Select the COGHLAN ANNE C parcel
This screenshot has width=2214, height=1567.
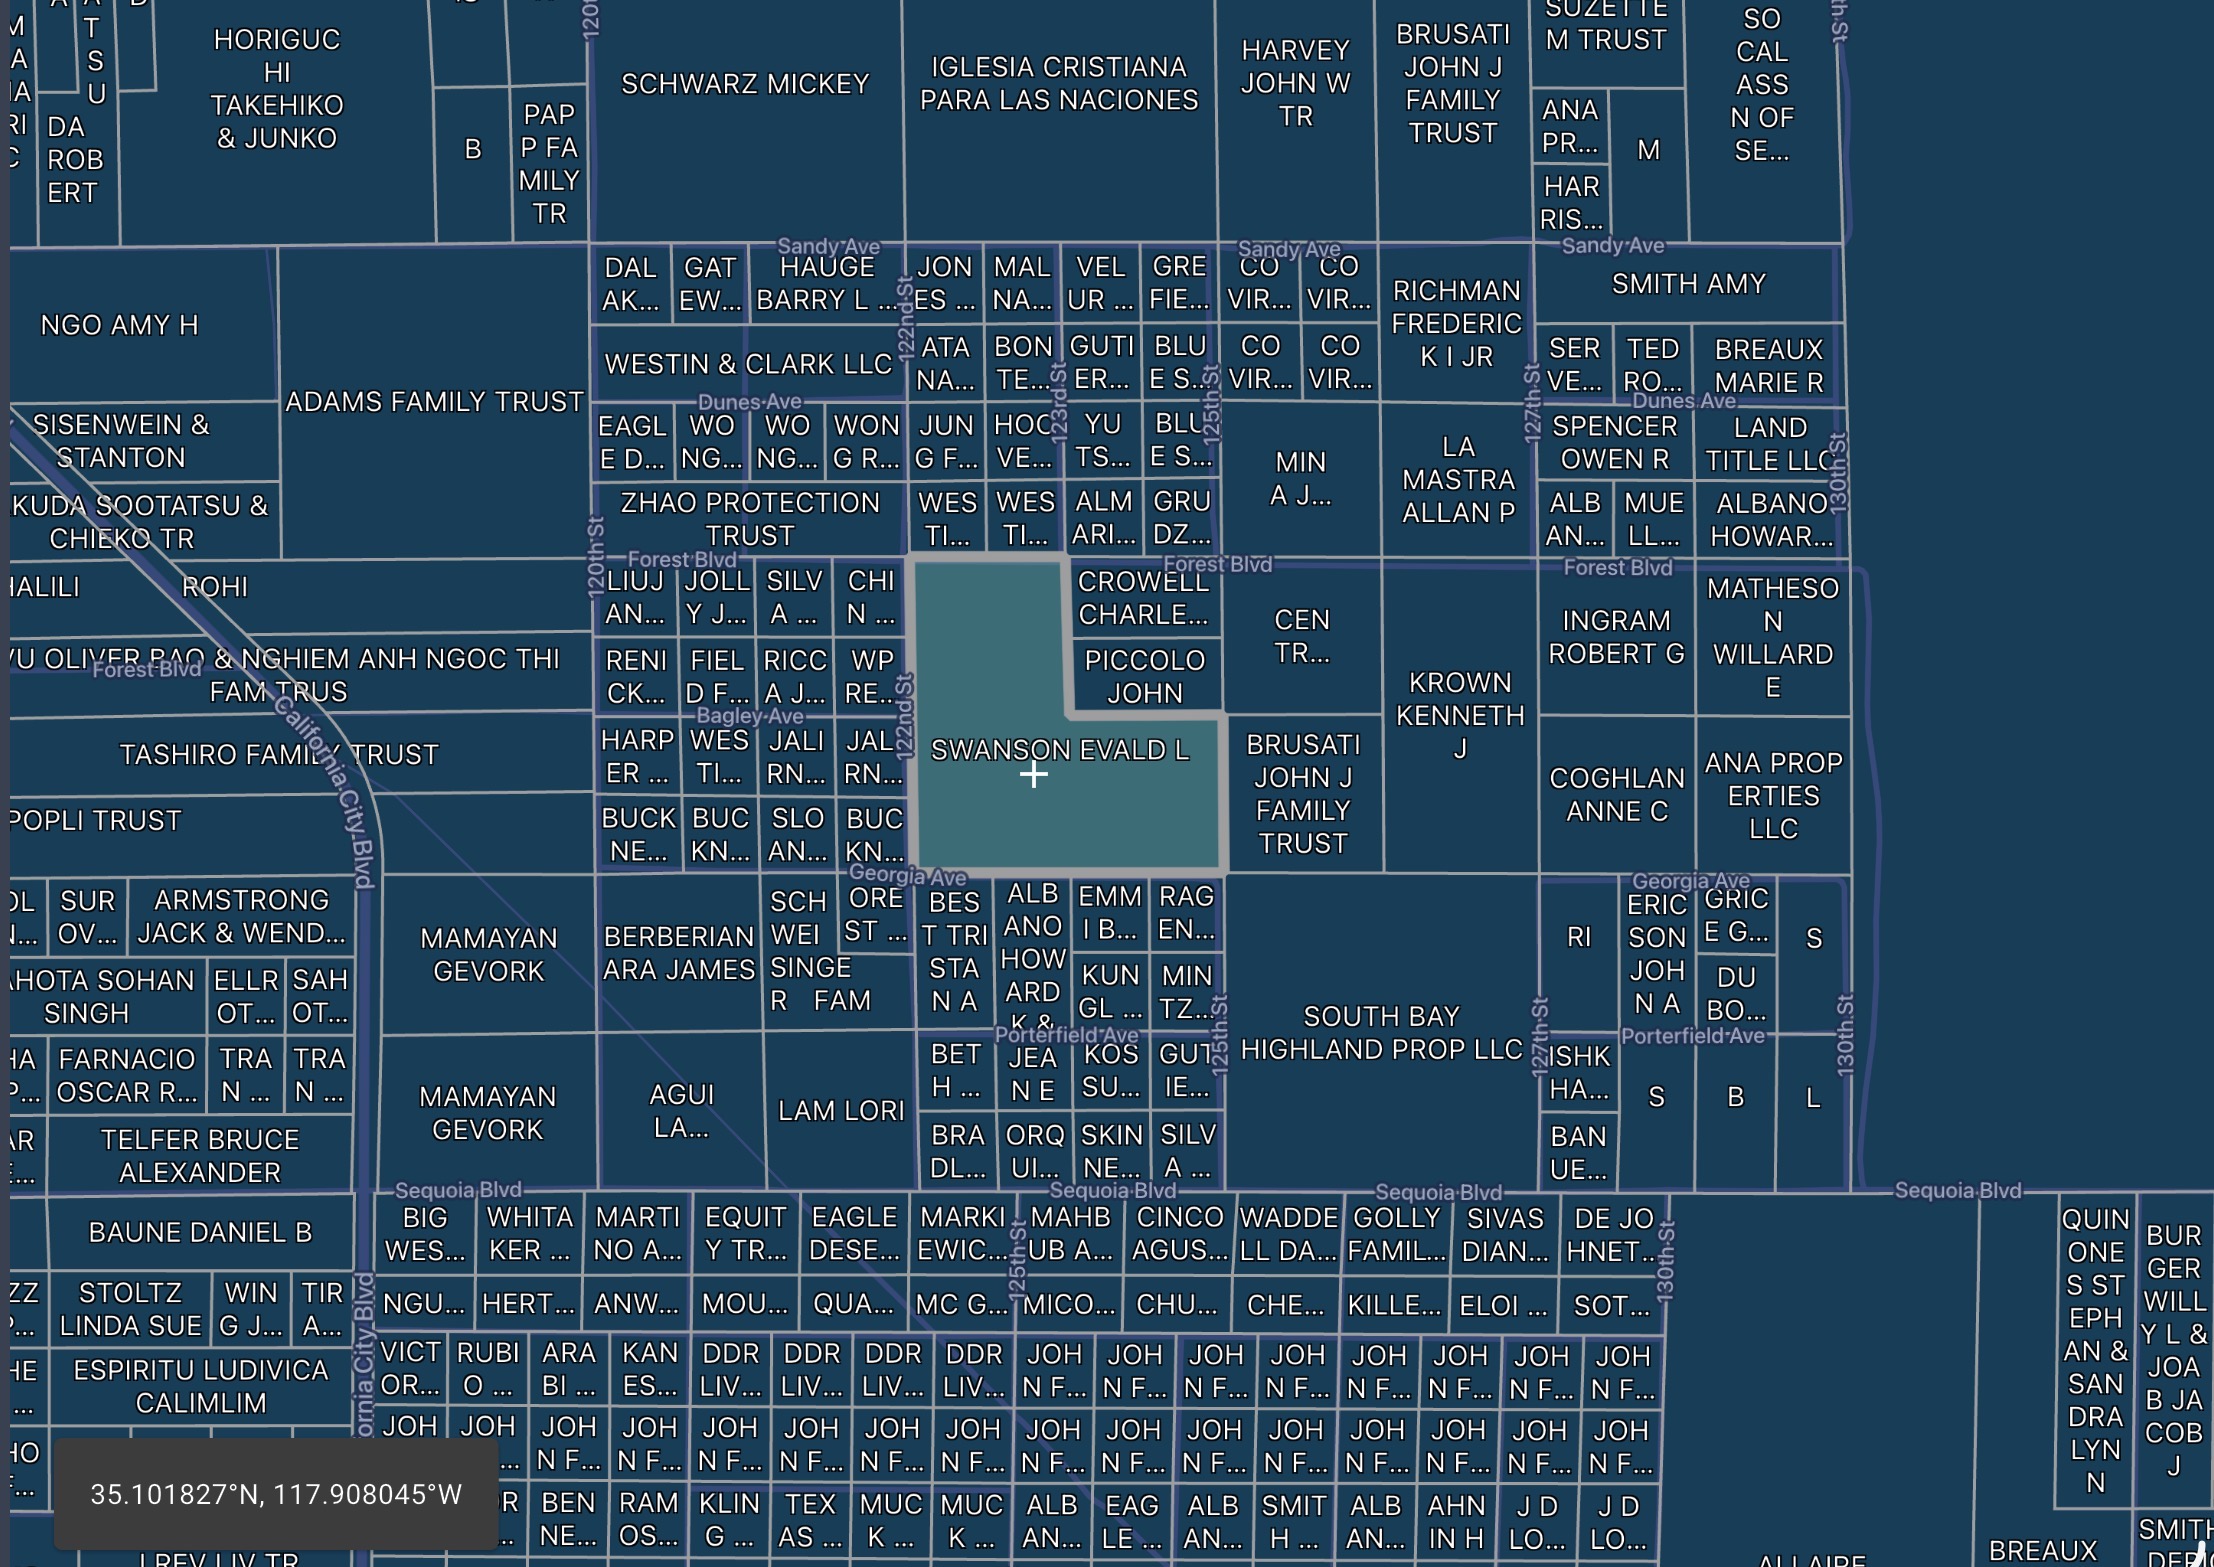[1616, 795]
